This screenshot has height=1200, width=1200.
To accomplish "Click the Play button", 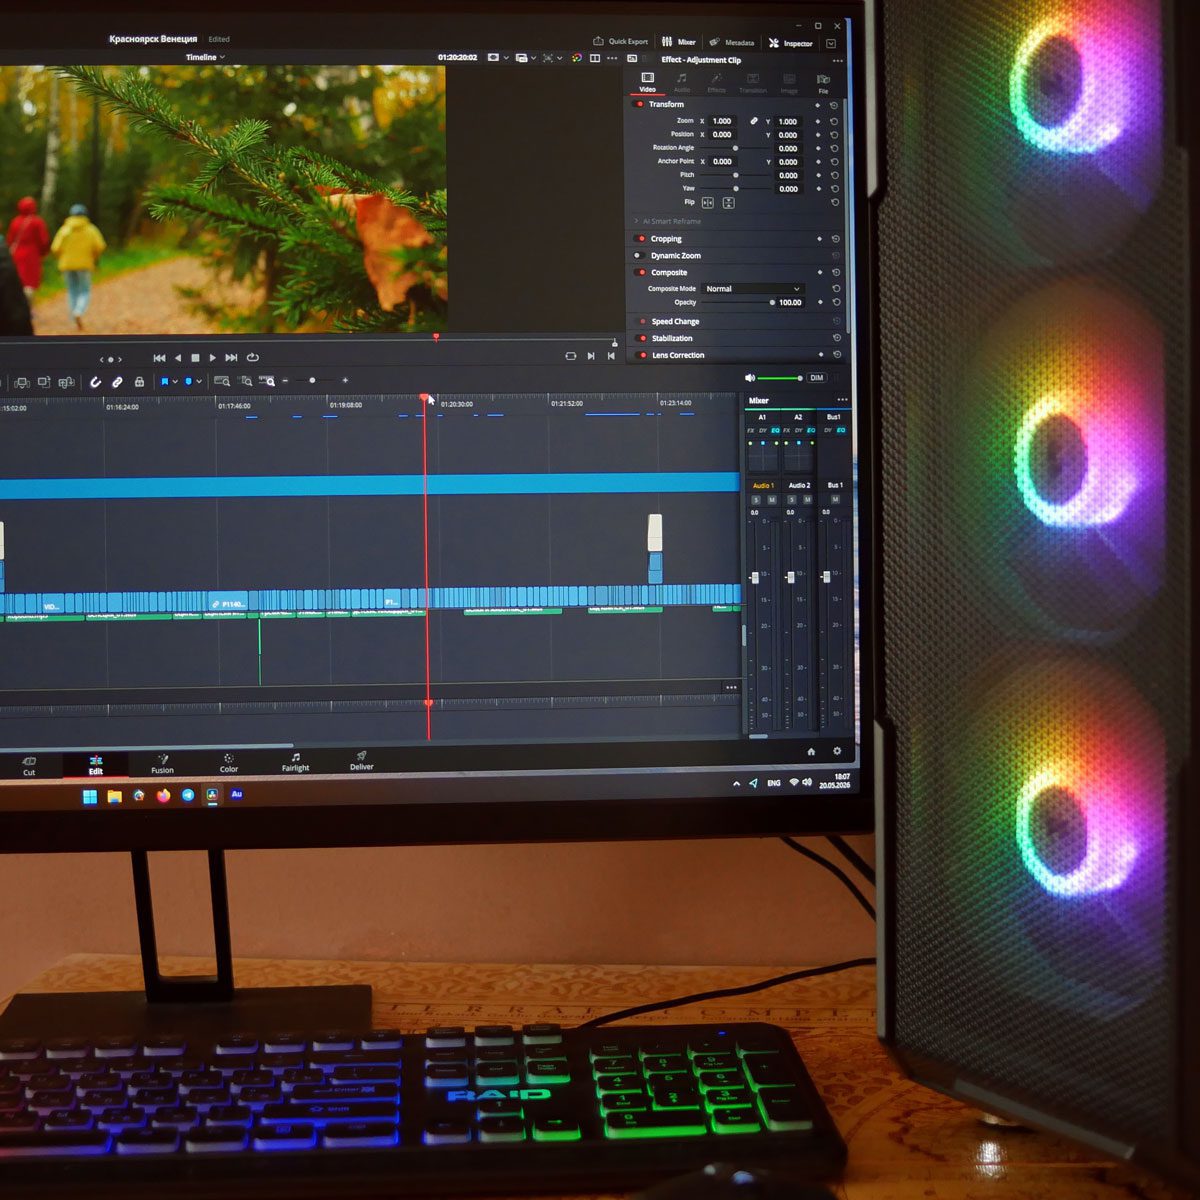I will (213, 358).
